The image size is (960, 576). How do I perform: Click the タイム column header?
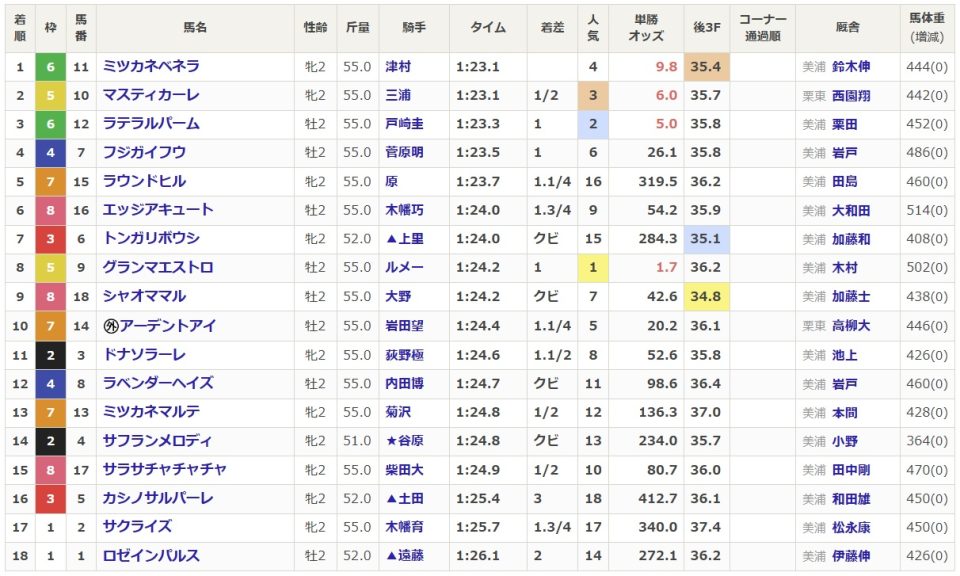pyautogui.click(x=488, y=28)
